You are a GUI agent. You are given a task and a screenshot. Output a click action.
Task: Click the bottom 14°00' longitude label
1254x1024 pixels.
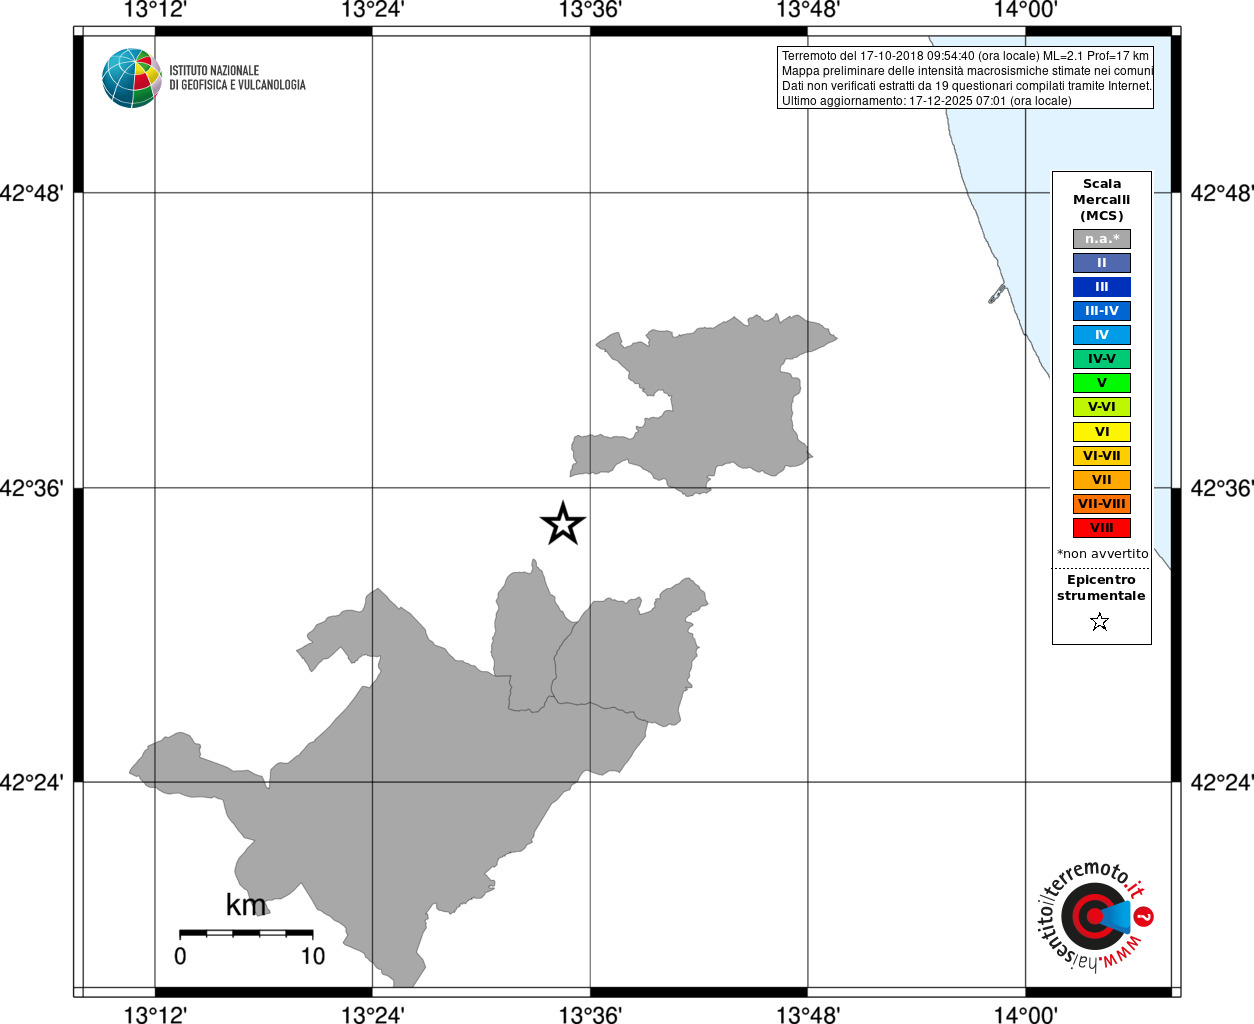(x=1025, y=1014)
